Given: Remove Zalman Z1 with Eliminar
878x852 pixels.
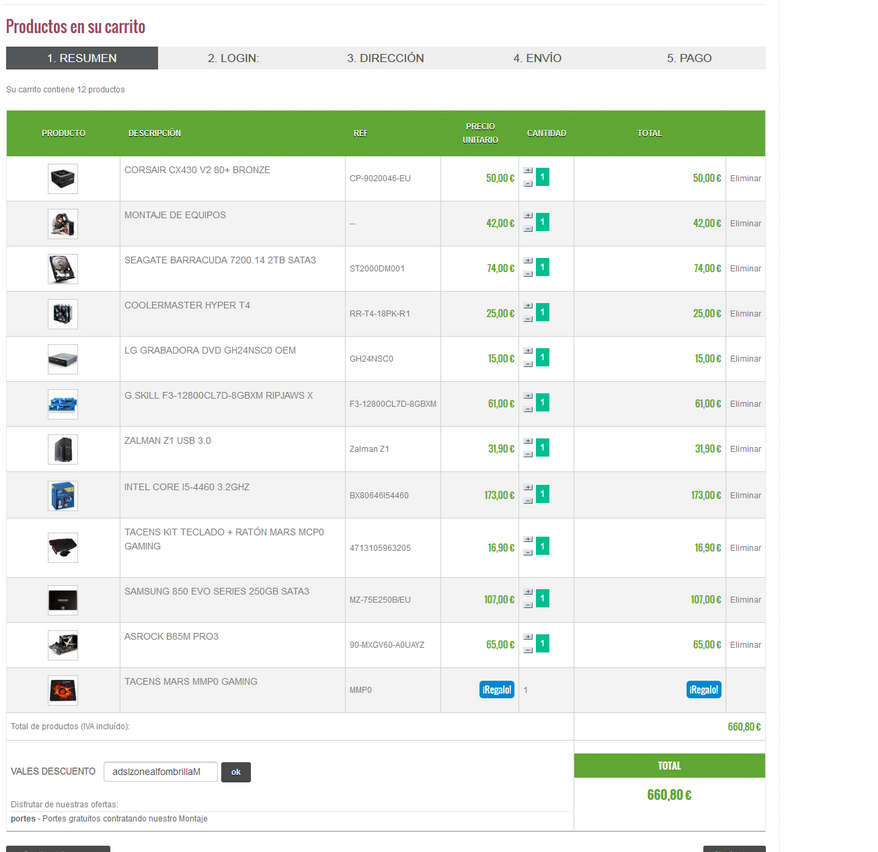Looking at the screenshot, I should 745,449.
